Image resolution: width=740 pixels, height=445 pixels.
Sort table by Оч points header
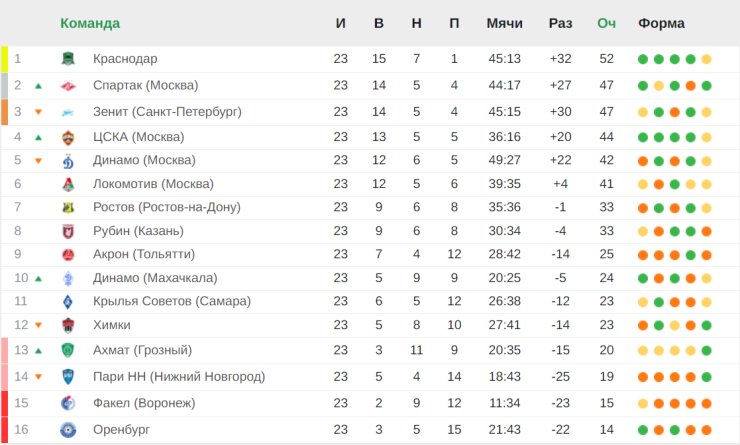[x=606, y=23]
